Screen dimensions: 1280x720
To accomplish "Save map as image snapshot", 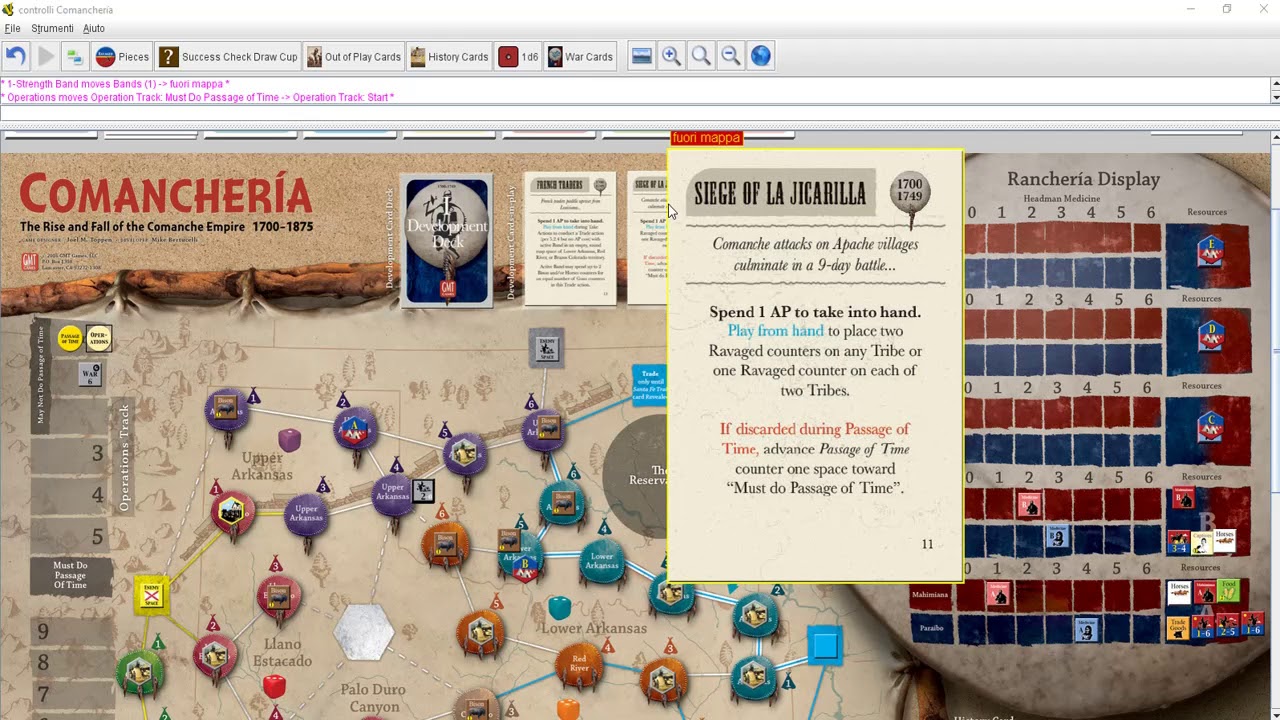I will (642, 57).
